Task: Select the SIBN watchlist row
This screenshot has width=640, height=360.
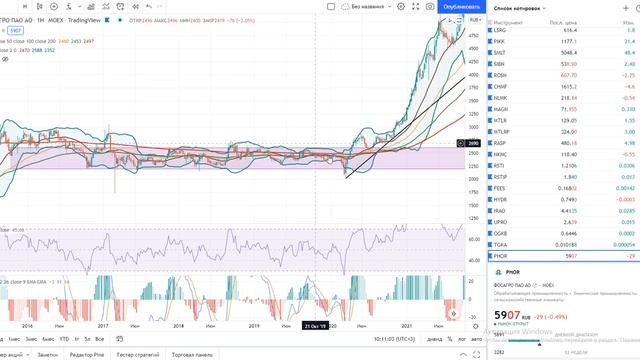Action: click(563, 64)
